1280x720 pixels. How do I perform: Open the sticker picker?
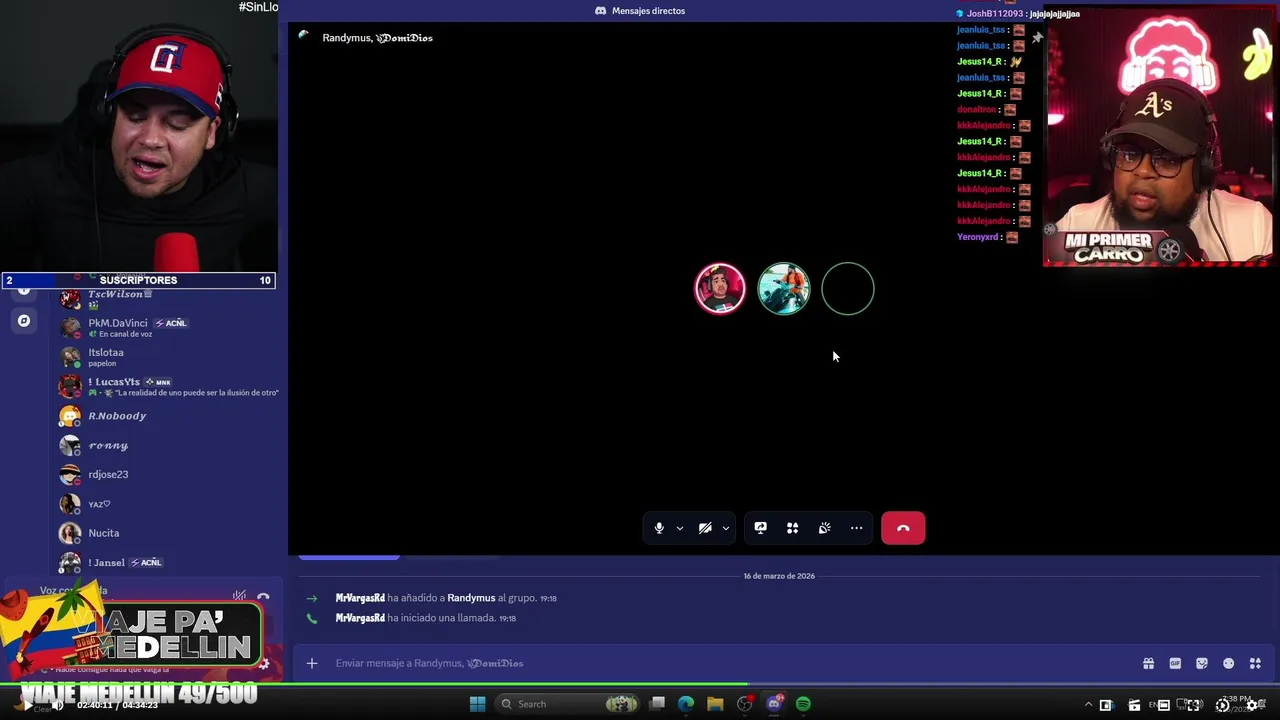tap(1202, 663)
